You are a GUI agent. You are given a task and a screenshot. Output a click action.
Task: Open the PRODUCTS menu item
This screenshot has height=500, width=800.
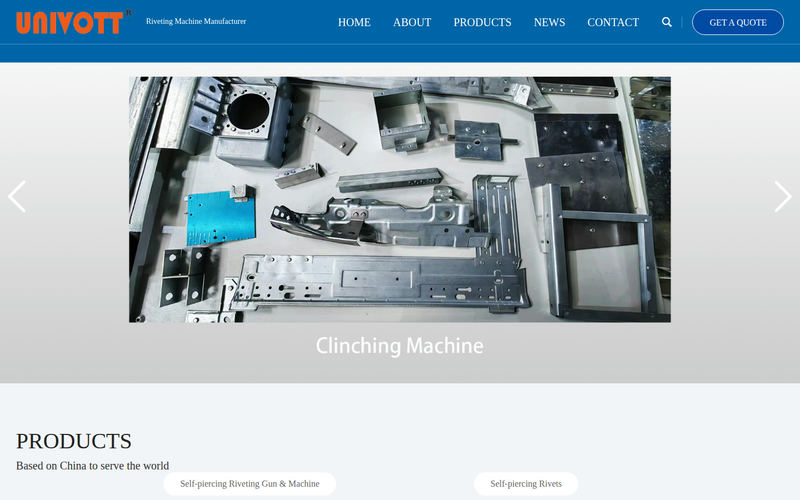click(482, 22)
